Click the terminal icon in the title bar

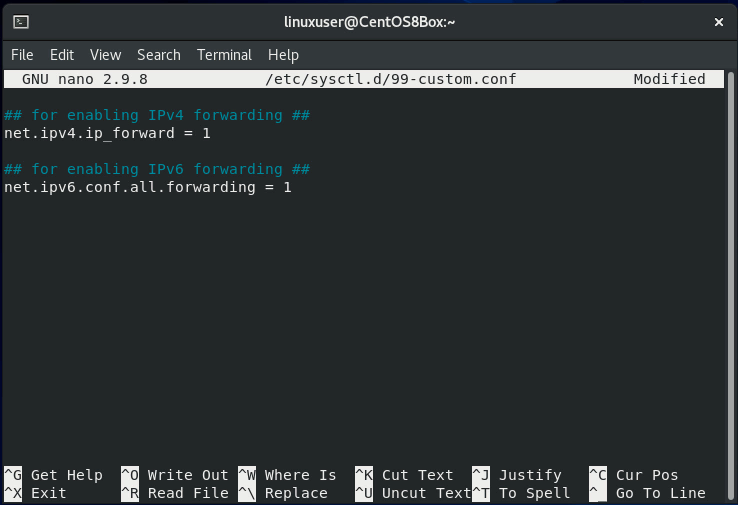click(21, 21)
